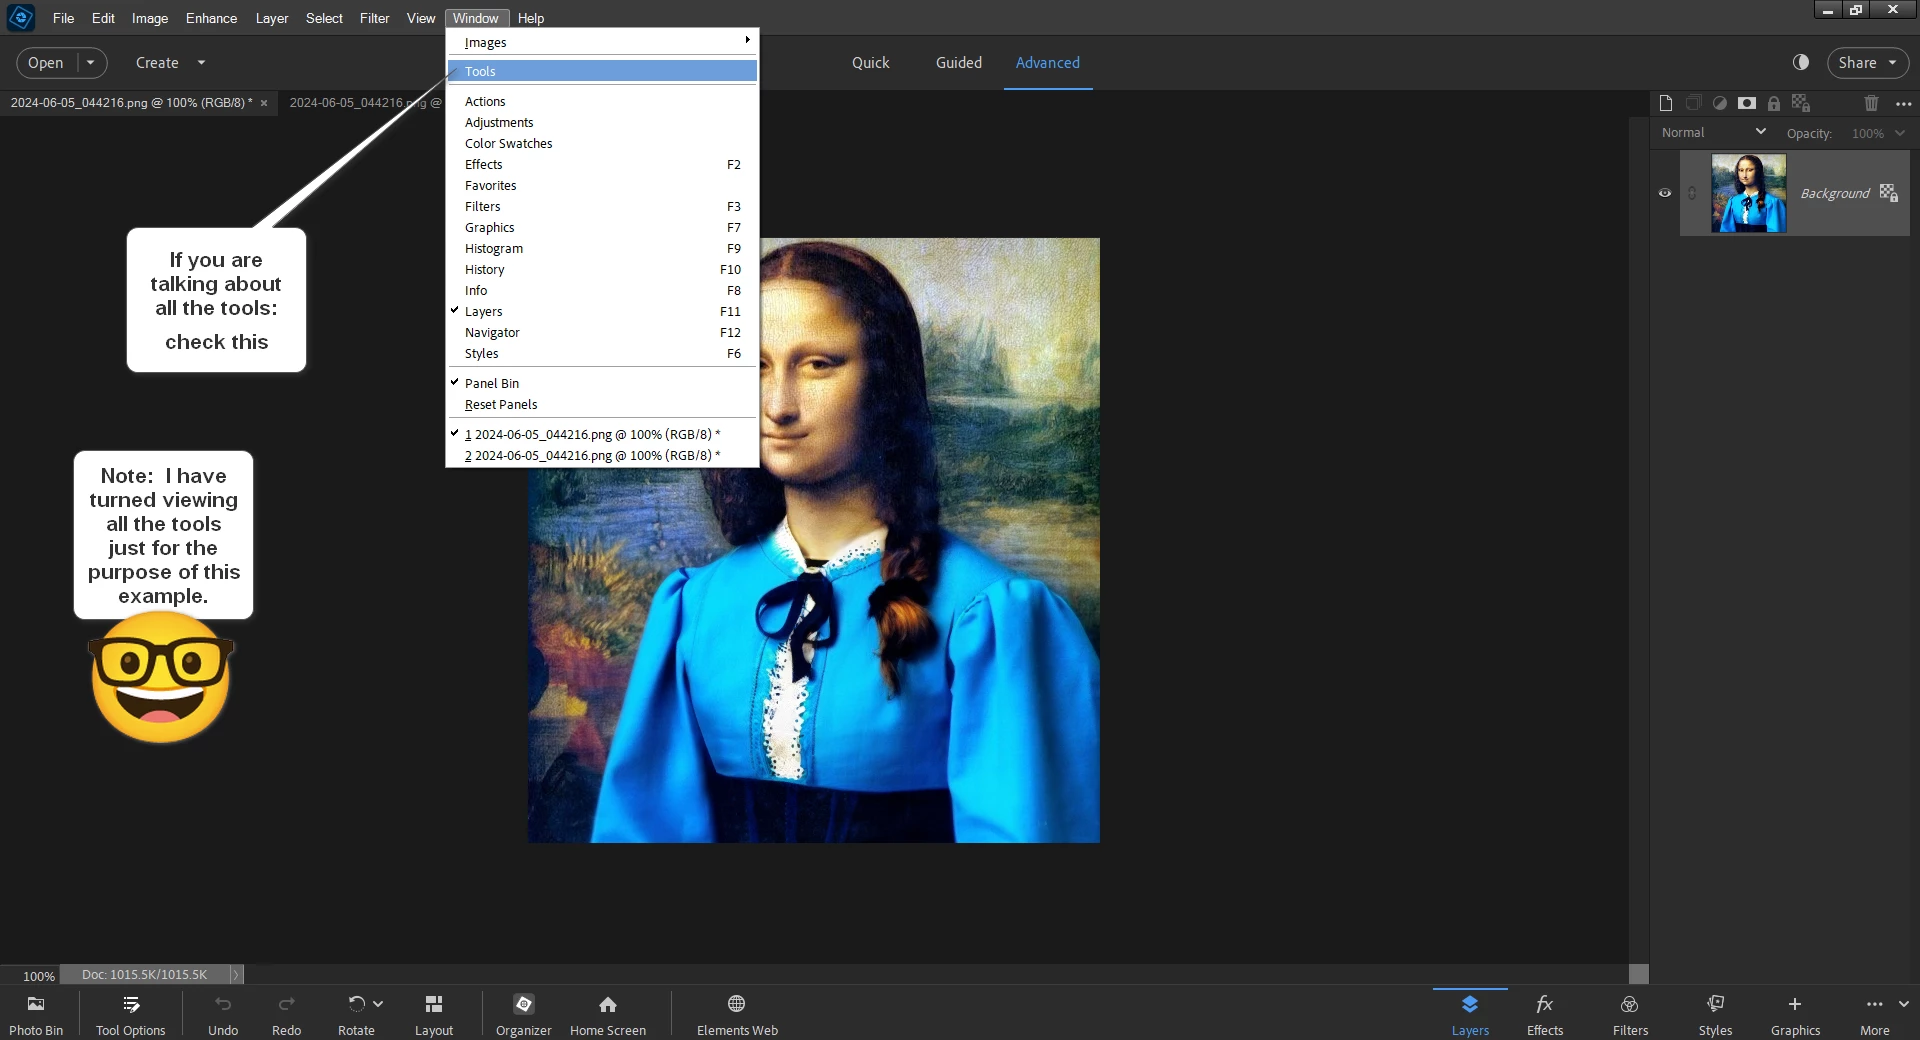The height and width of the screenshot is (1040, 1920).
Task: Open Layers panel three-dot menu
Action: pos(1903,104)
